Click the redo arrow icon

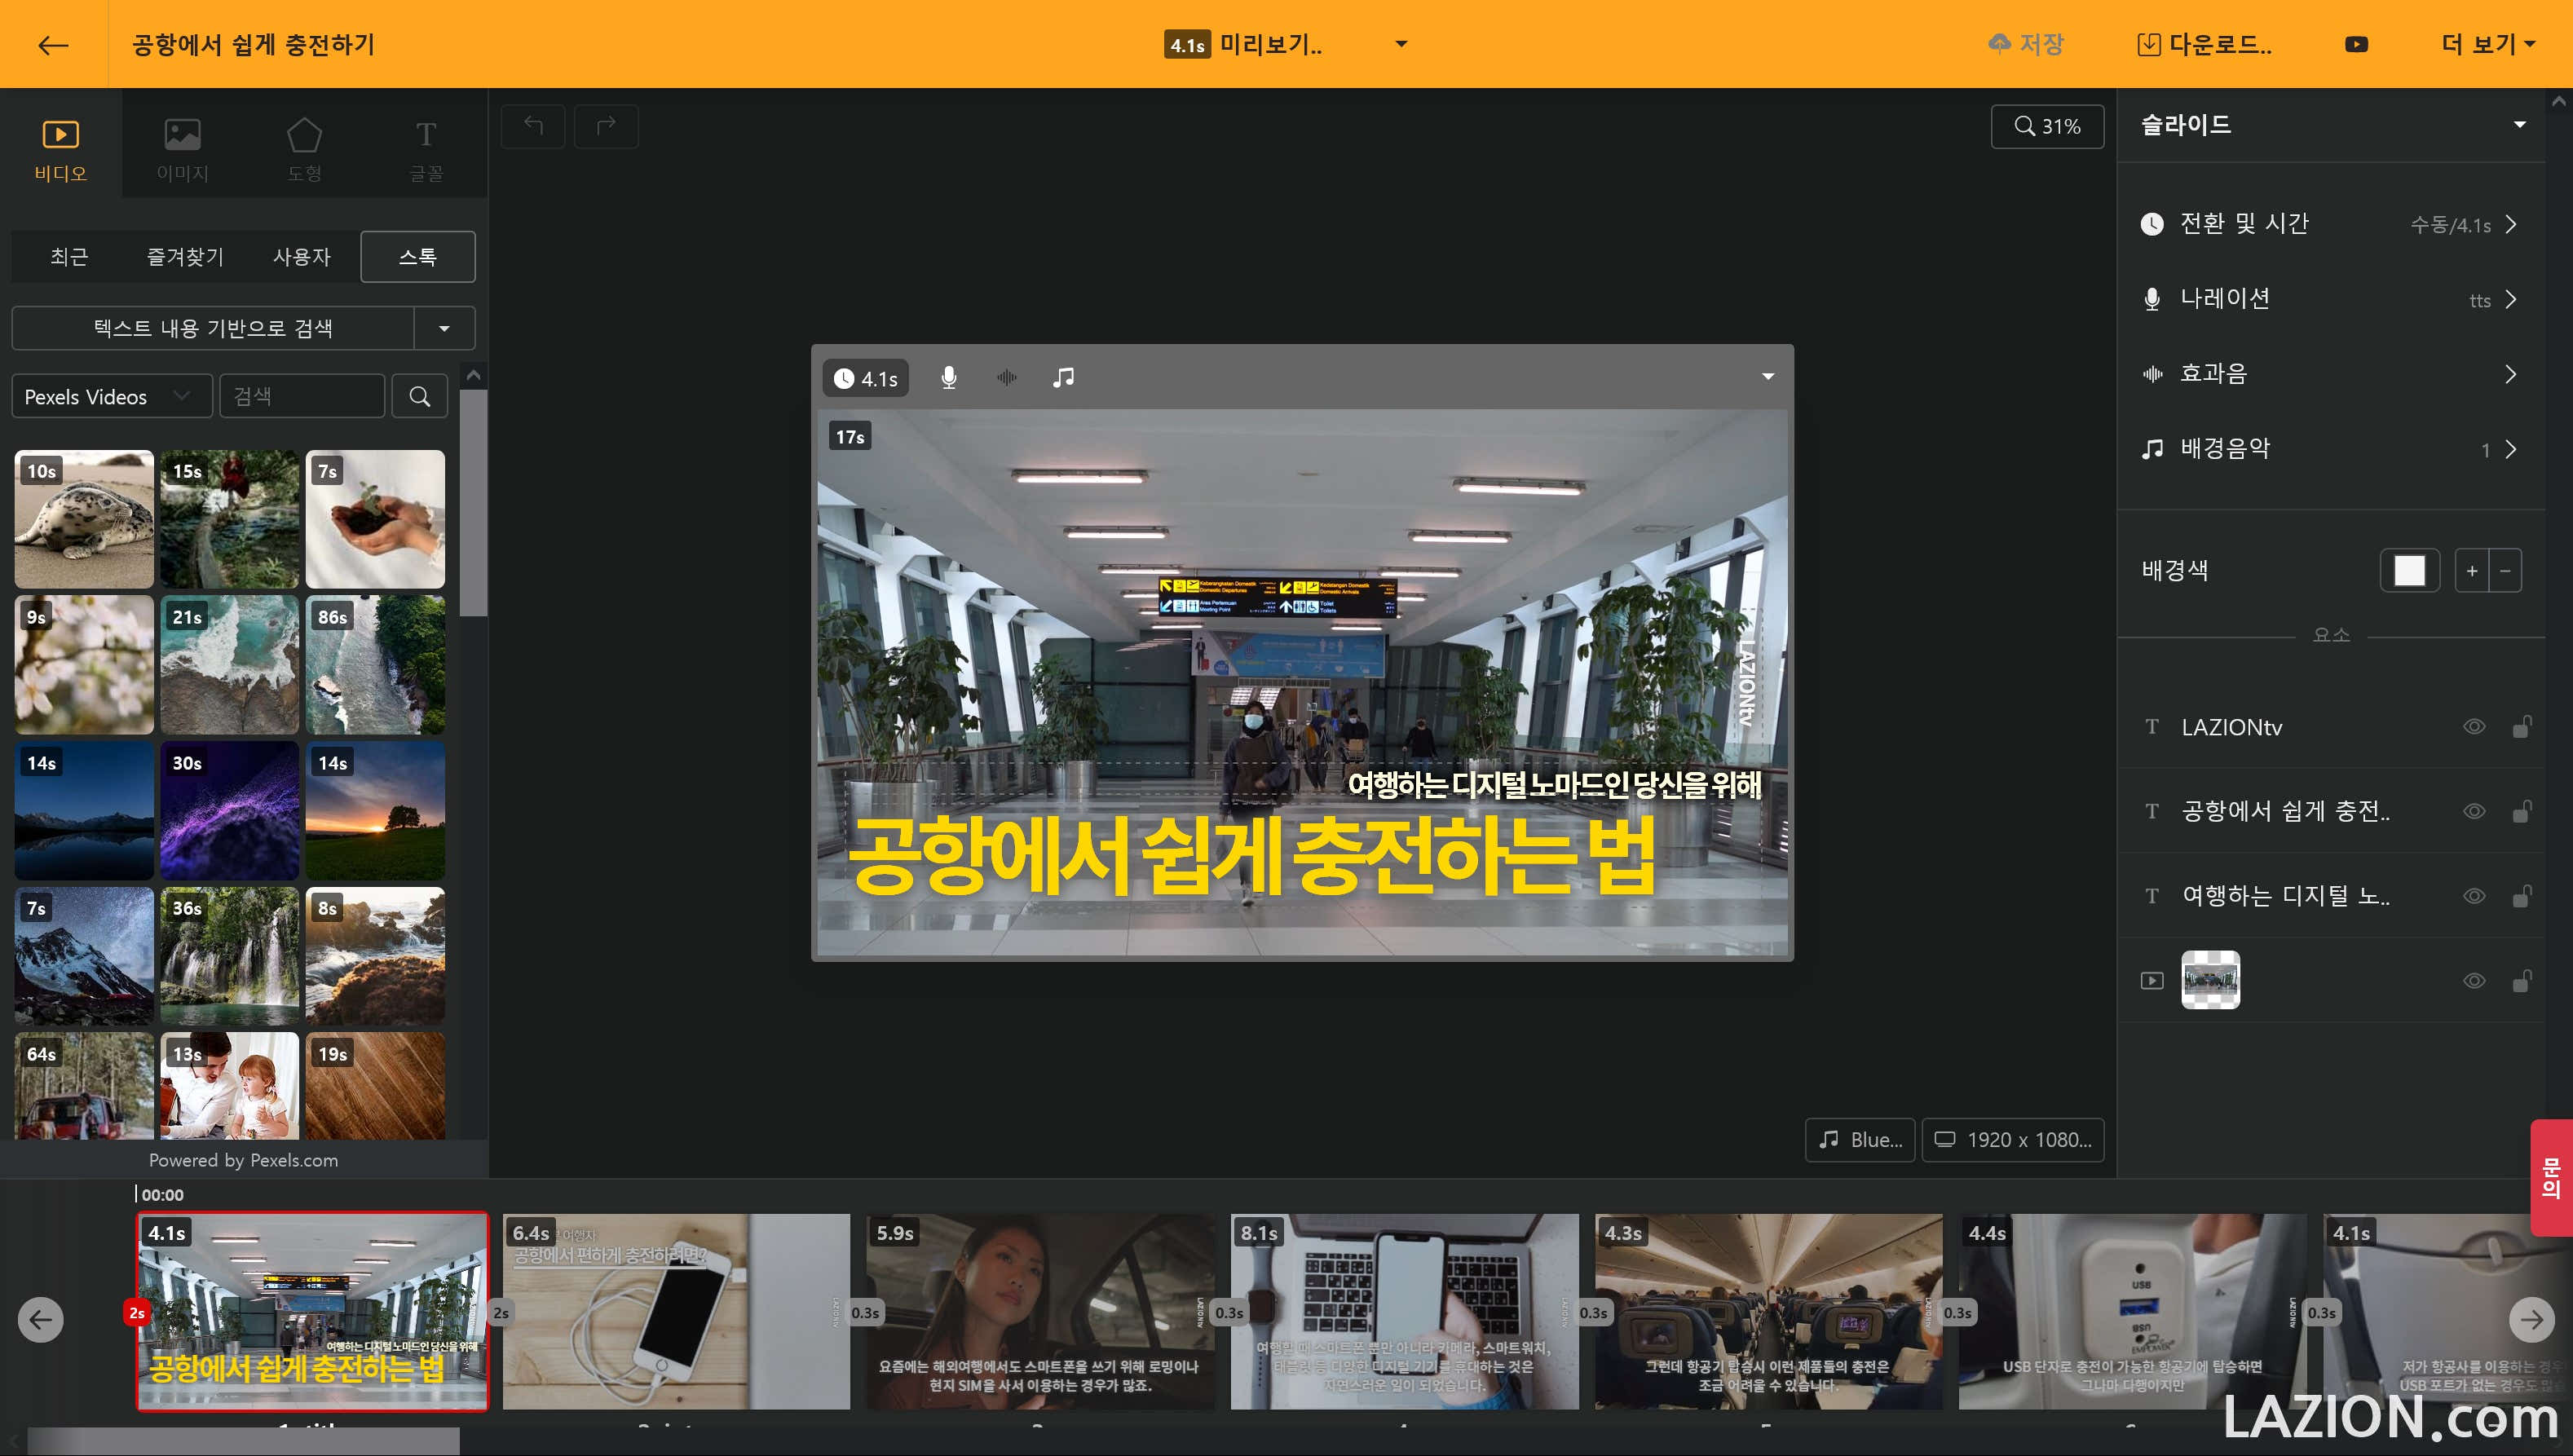tap(606, 126)
